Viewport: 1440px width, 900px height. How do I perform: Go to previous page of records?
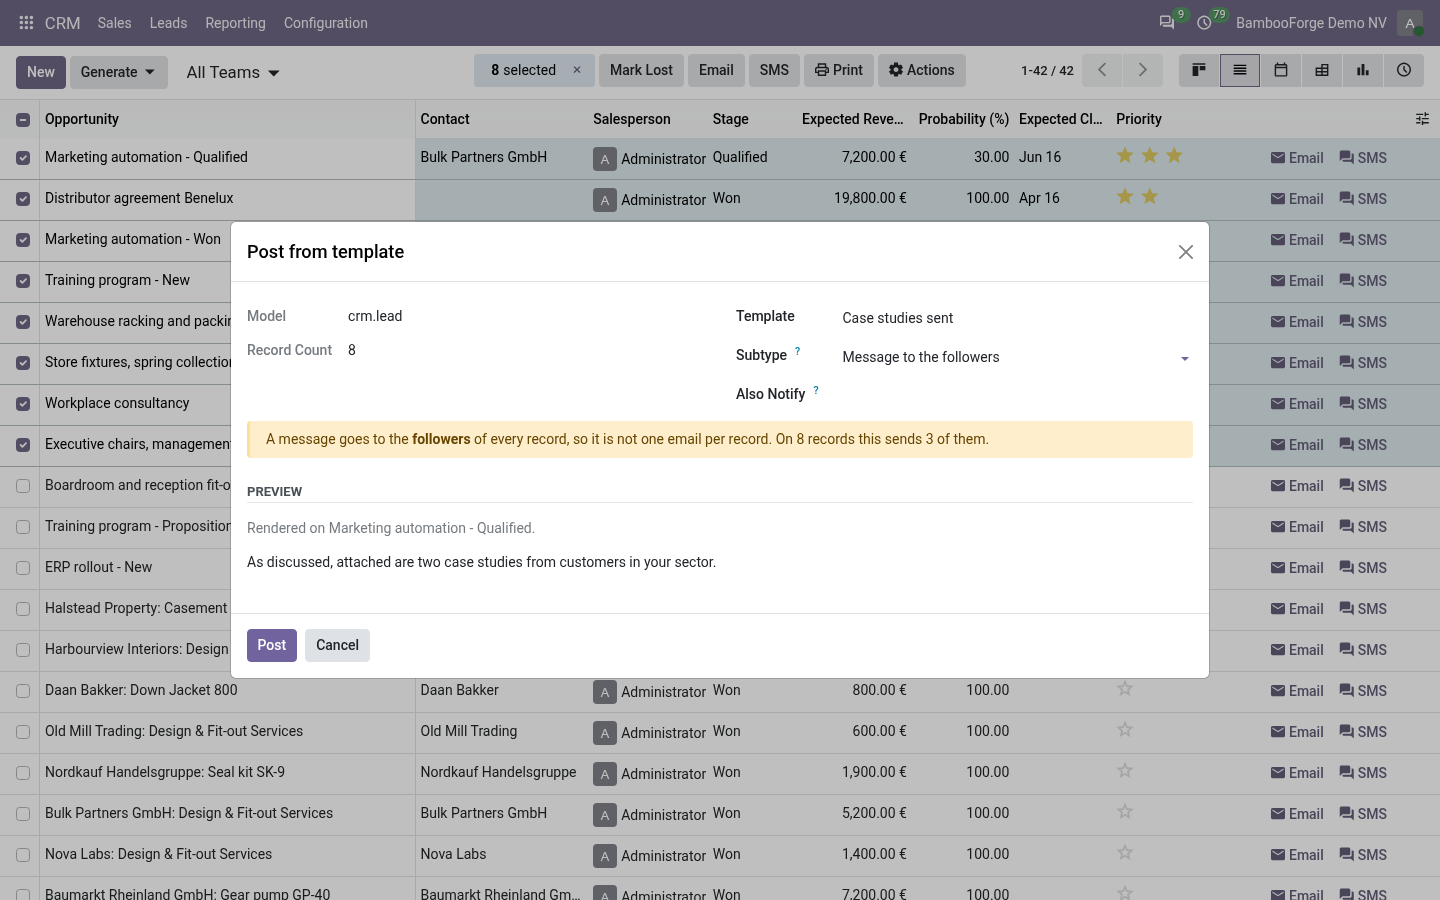(x=1102, y=70)
